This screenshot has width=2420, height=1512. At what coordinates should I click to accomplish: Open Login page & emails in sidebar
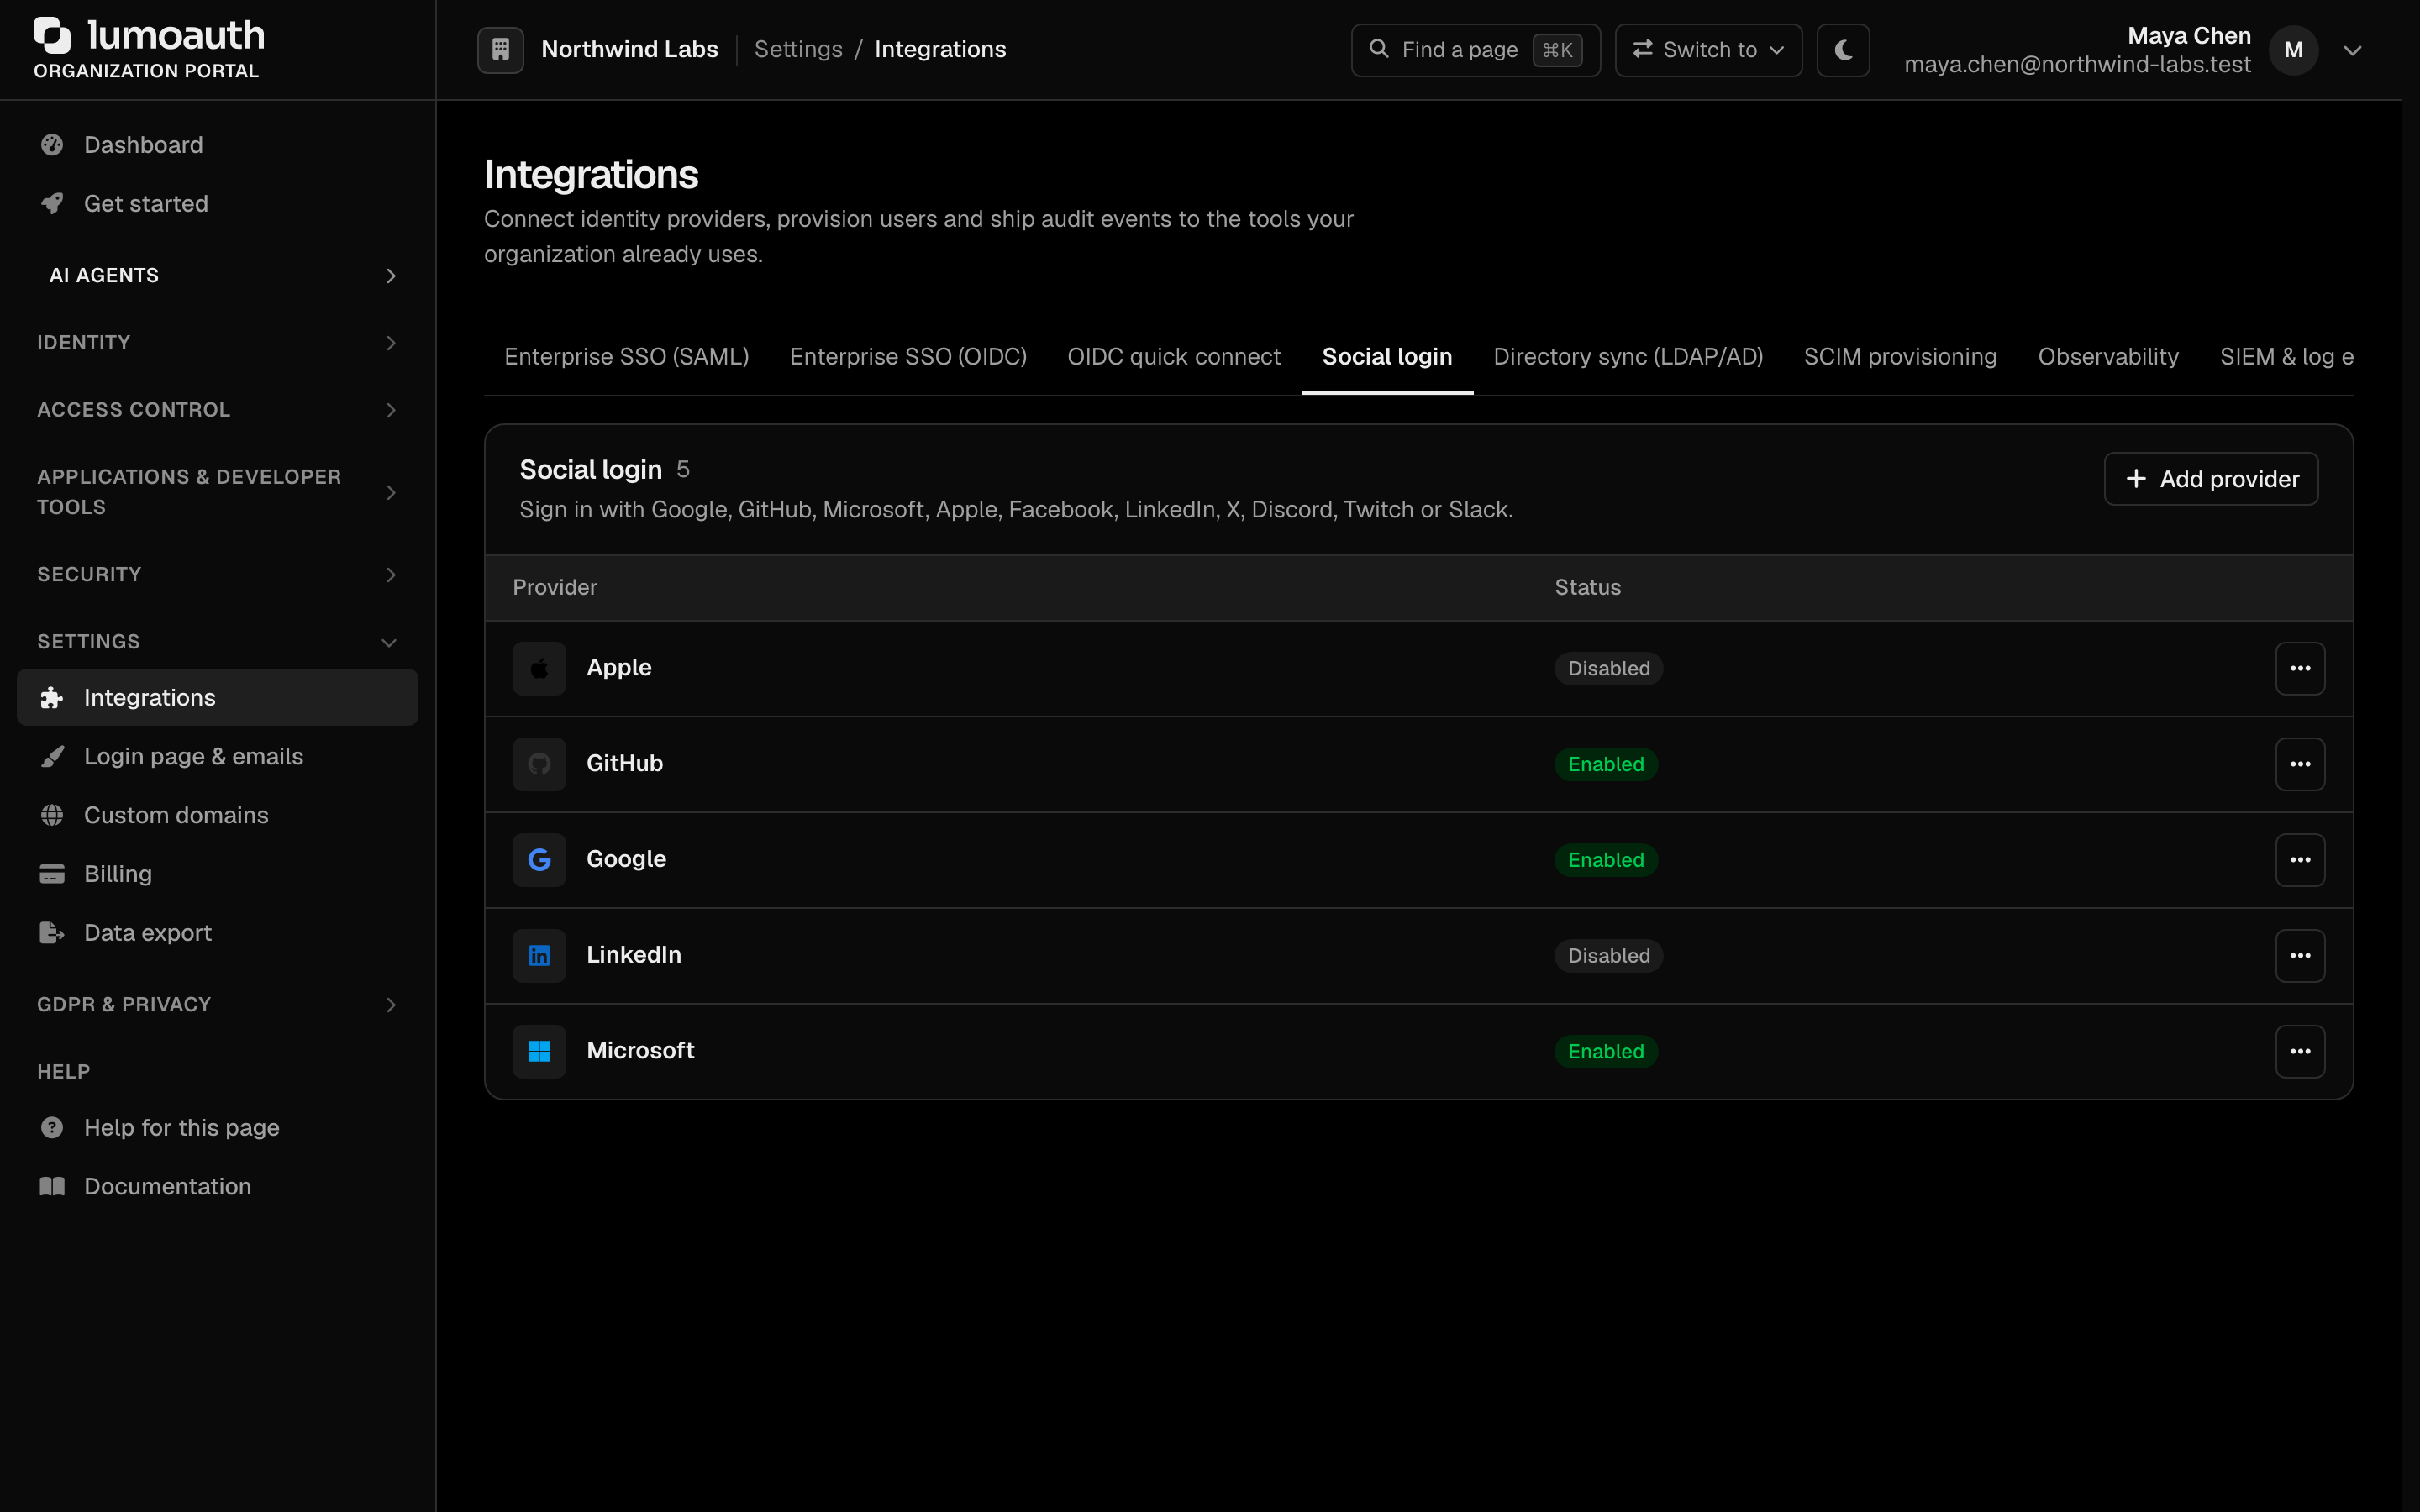tap(217, 756)
